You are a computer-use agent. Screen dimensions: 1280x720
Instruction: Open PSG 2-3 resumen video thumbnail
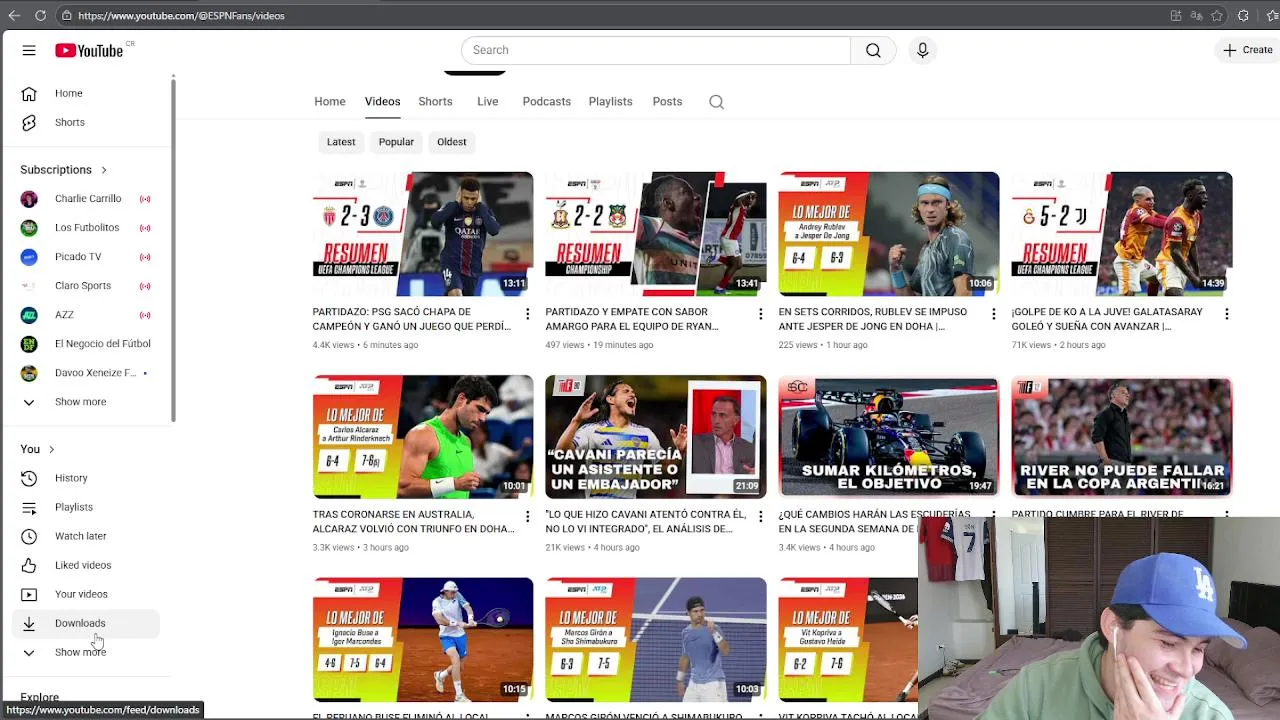click(423, 234)
